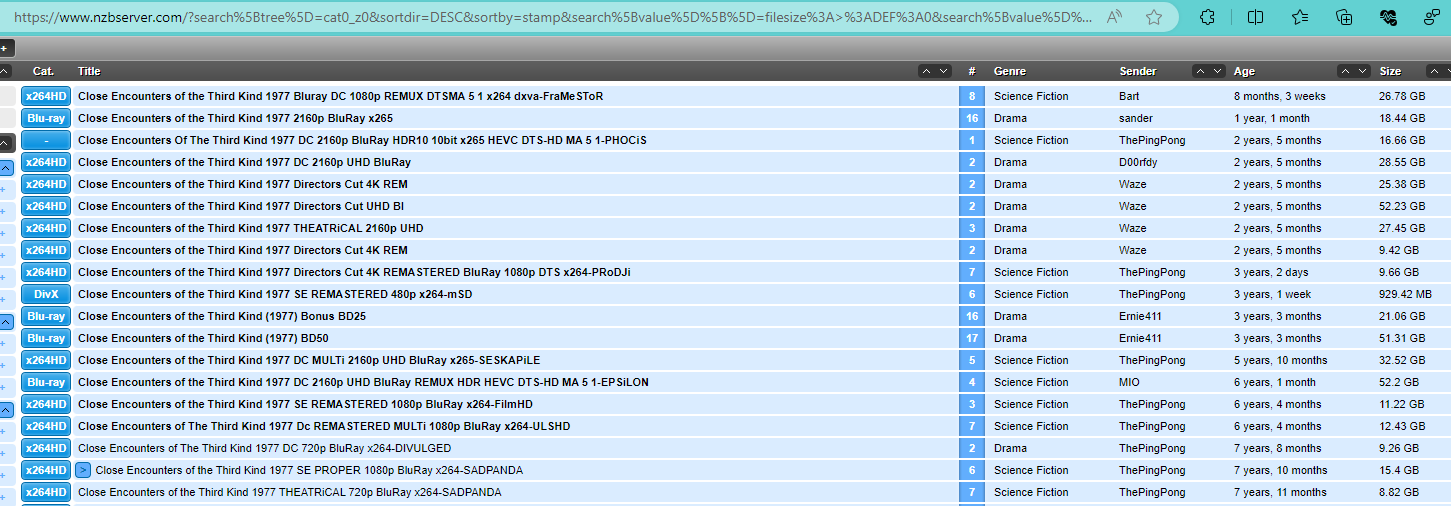Image resolution: width=1451 pixels, height=506 pixels.
Task: Click the DivX category badge
Action: click(46, 294)
